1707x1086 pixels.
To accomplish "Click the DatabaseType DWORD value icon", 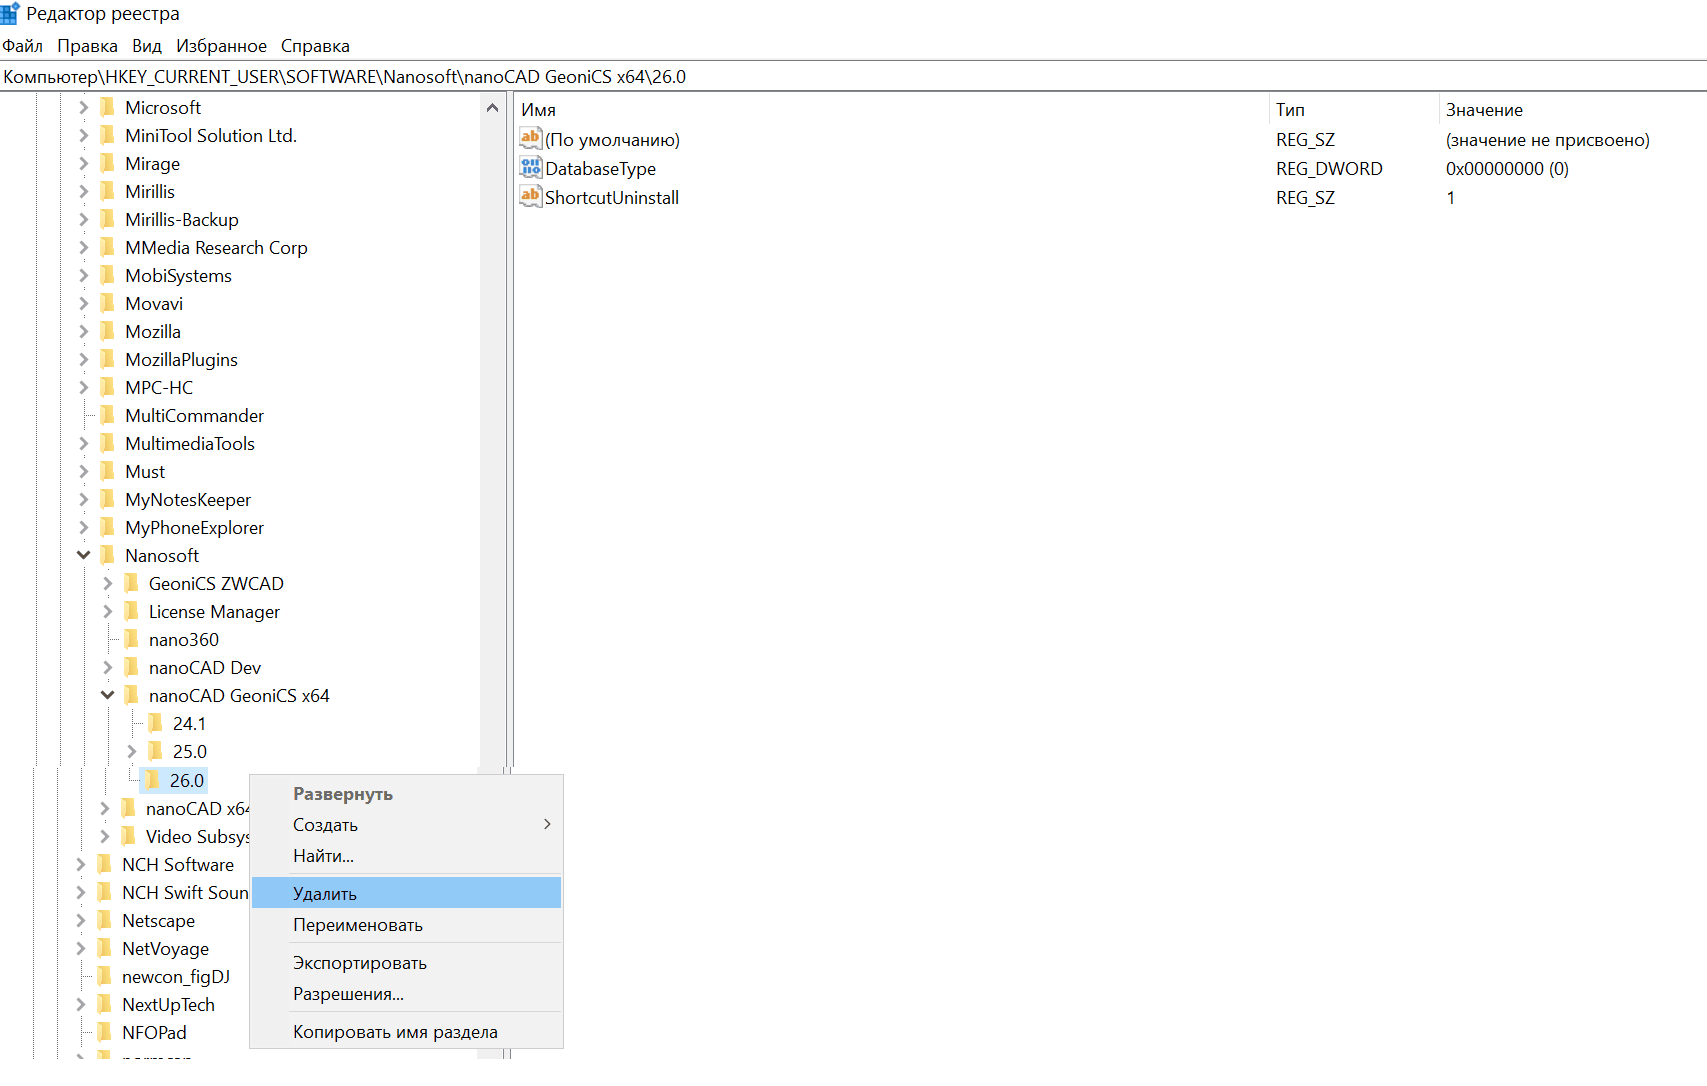I will pos(530,168).
